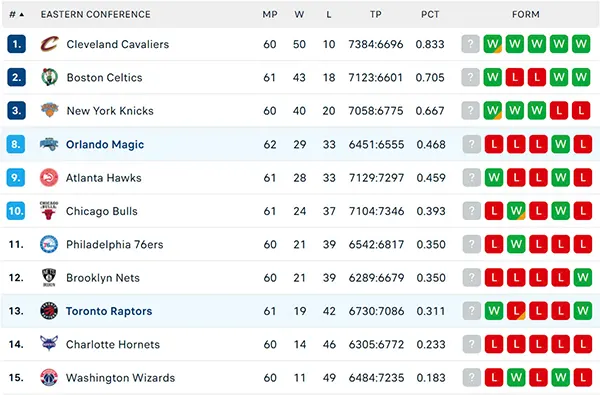Click the Chicago Bulls logo
Screen dimensions: 600x395
(x=49, y=211)
